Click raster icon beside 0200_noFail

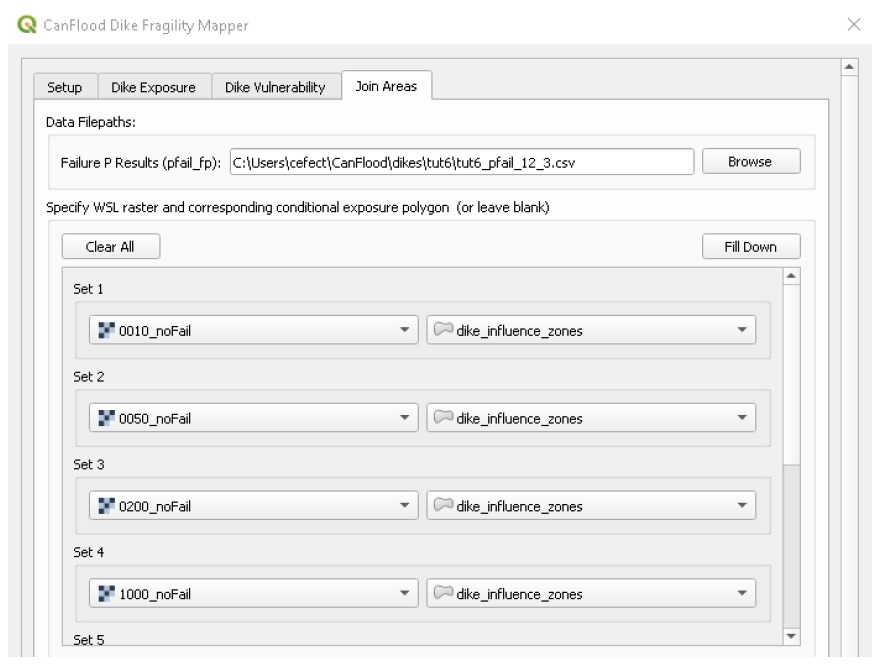106,506
